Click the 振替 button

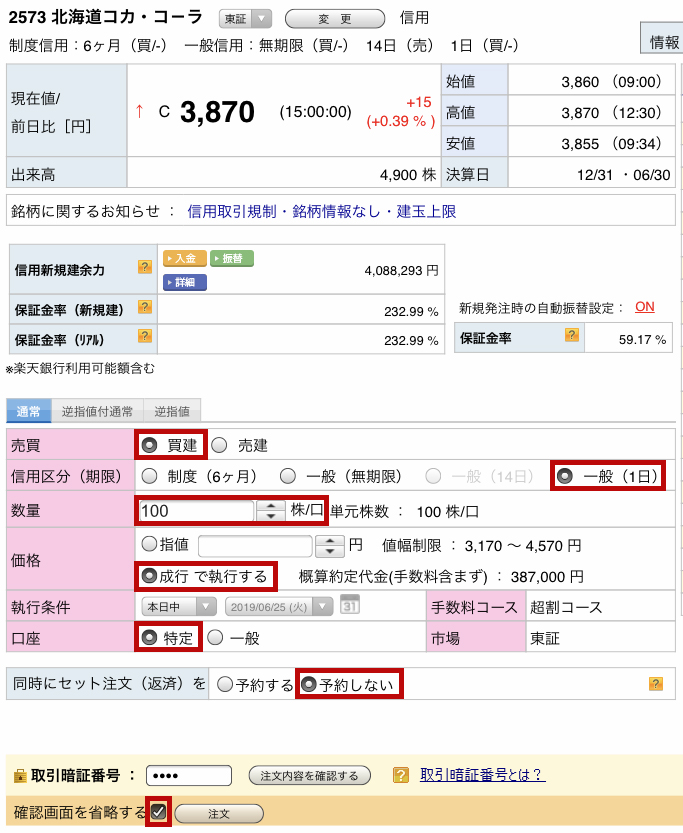pyautogui.click(x=232, y=258)
